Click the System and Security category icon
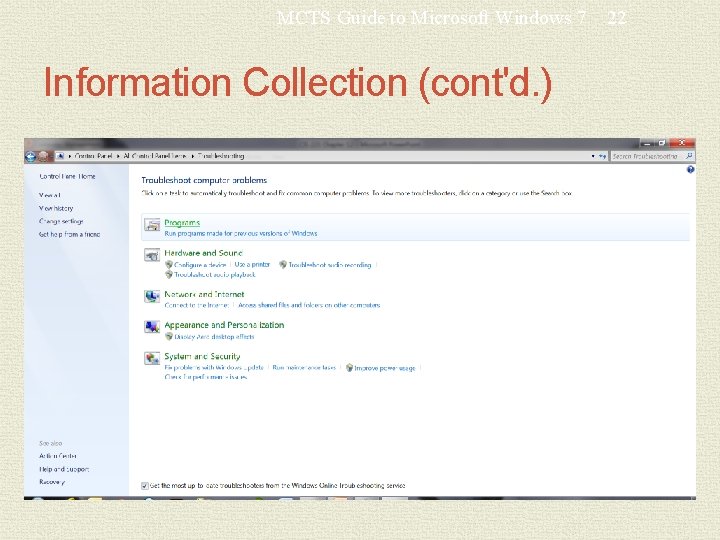The image size is (720, 540). (152, 358)
